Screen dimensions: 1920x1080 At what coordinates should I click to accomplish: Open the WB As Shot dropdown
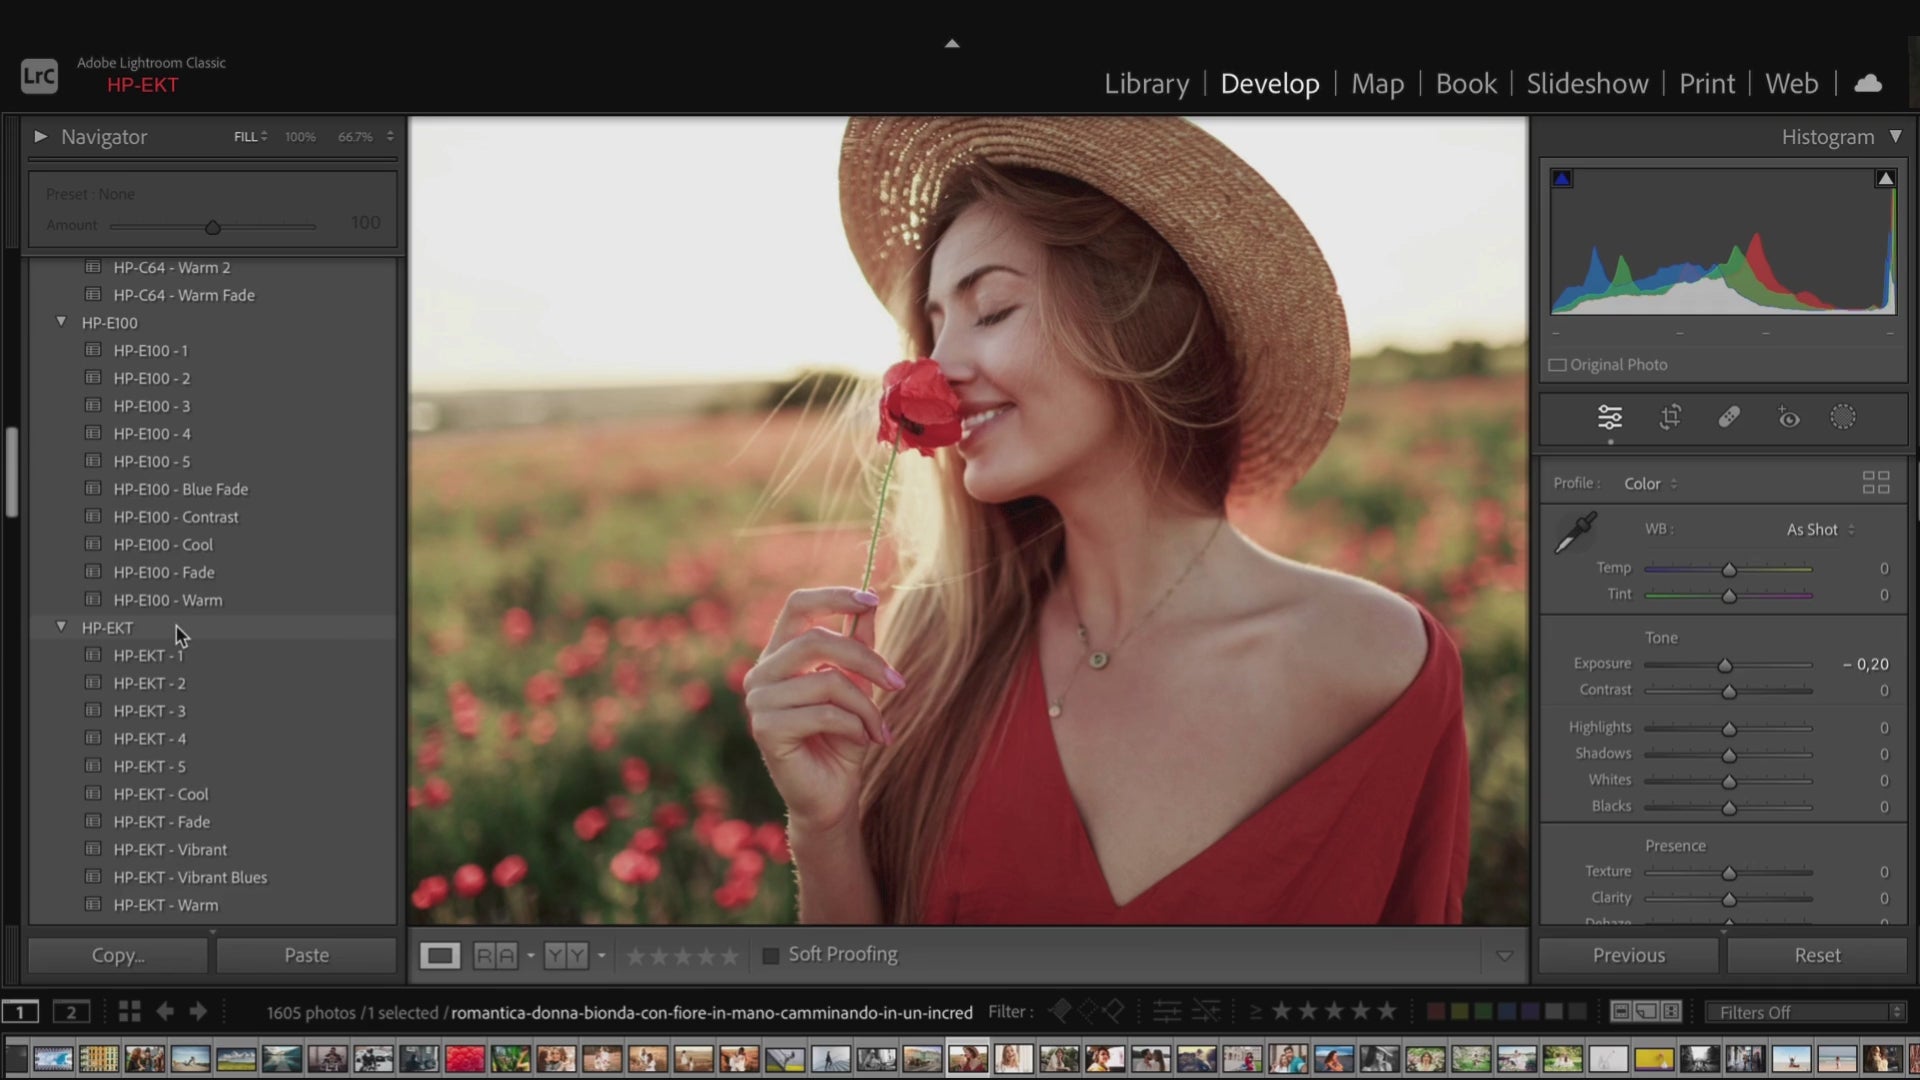coord(1820,530)
